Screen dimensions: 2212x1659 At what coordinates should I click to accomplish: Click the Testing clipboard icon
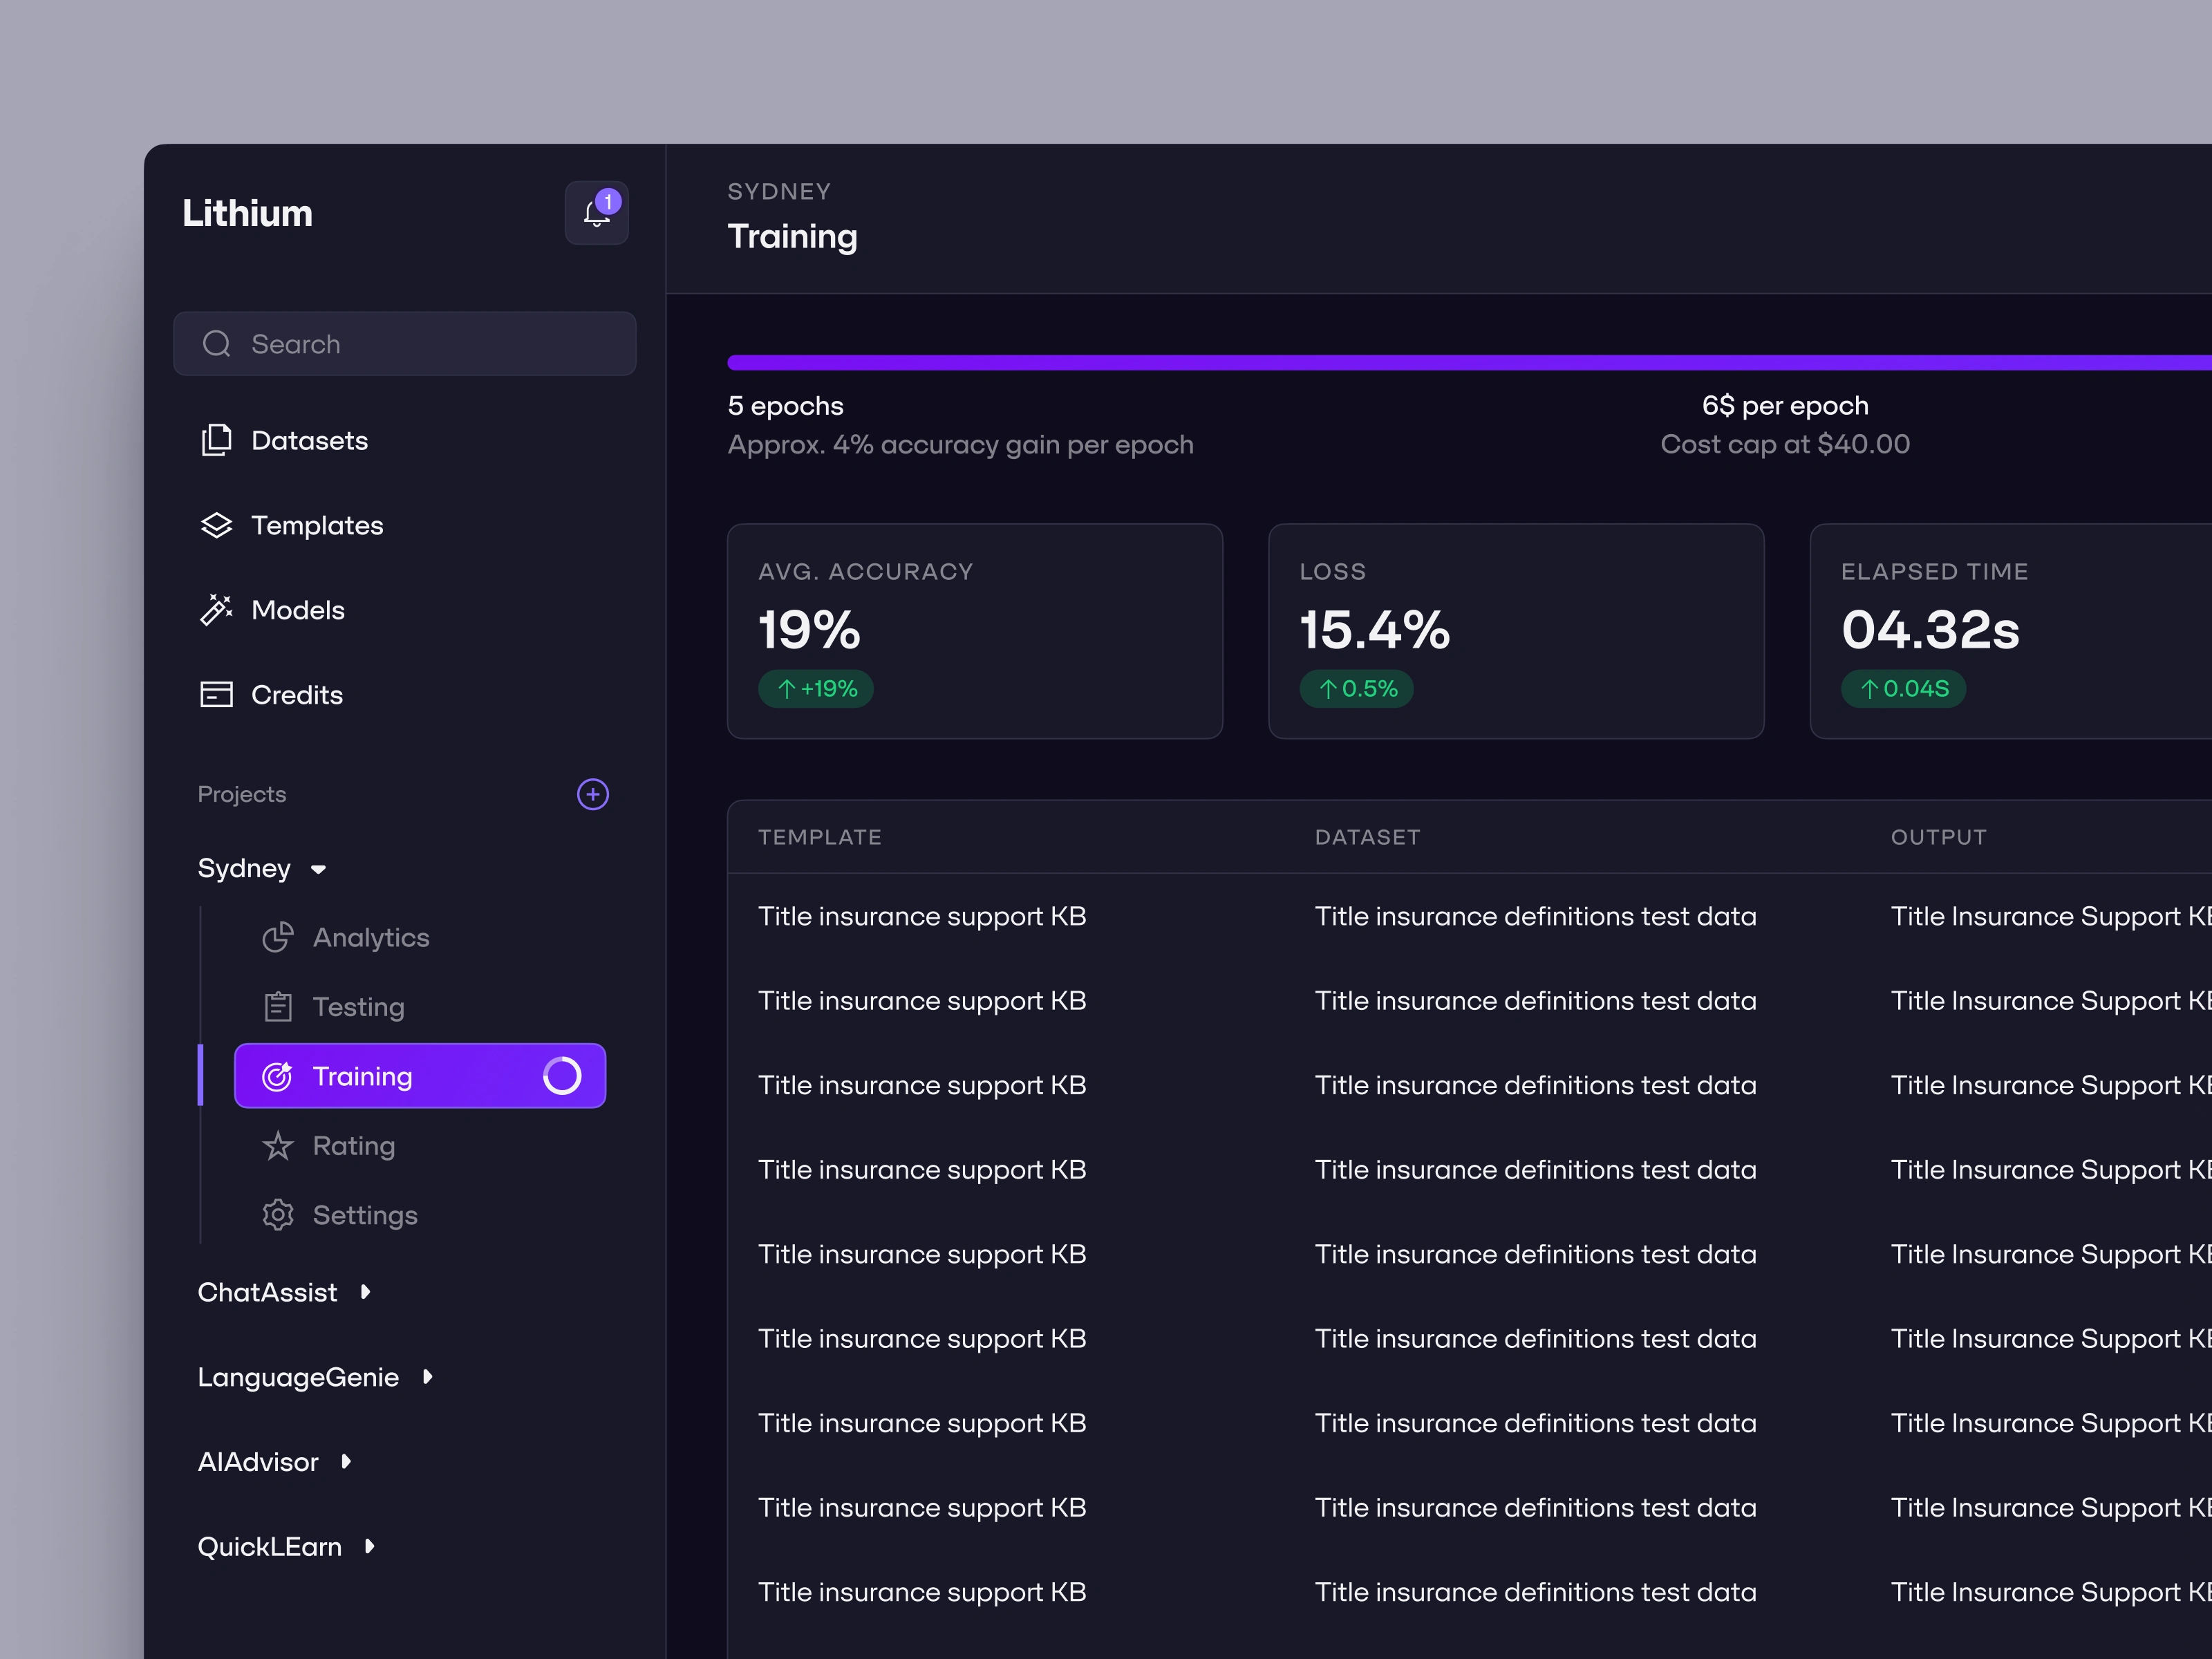coord(278,1007)
